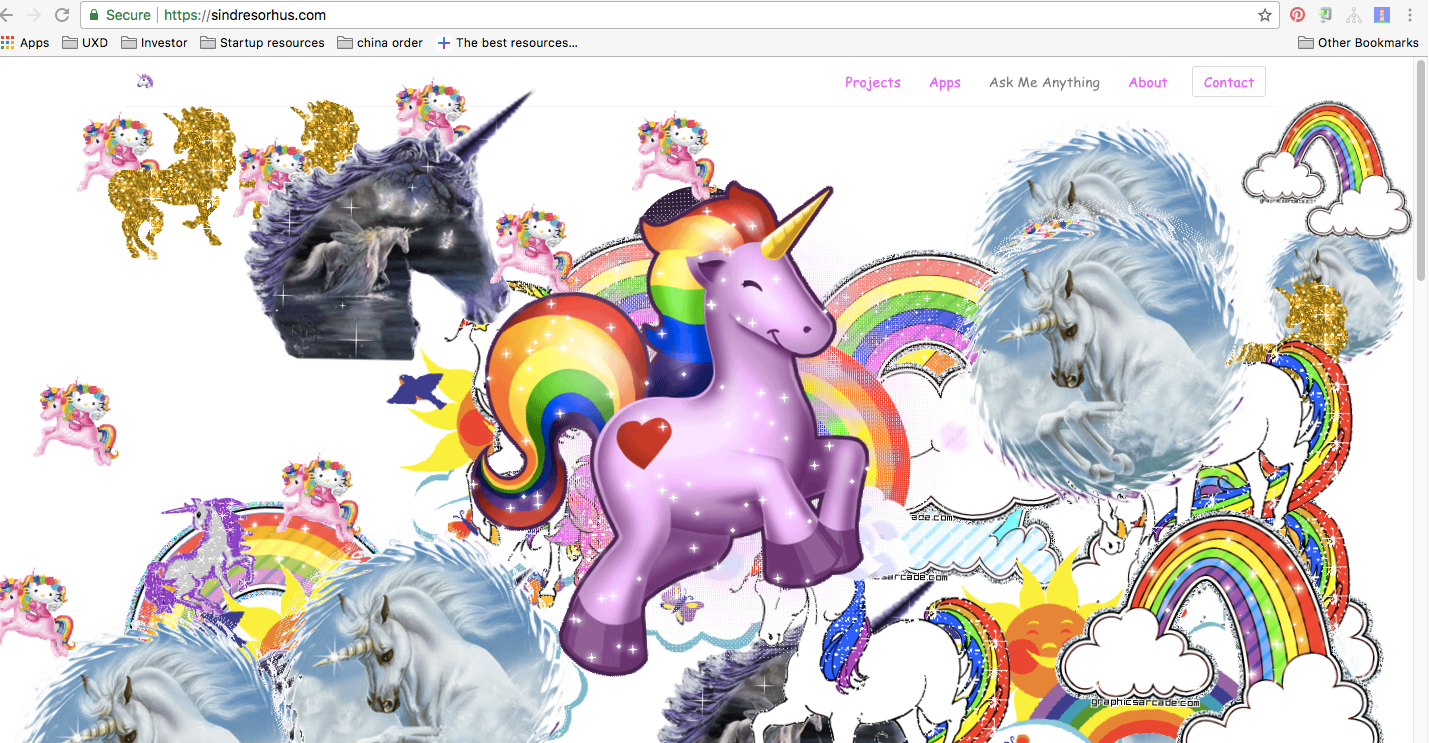Viewport: 1429px width, 743px height.
Task: Click the tree-diagram extension icon
Action: coord(1354,15)
